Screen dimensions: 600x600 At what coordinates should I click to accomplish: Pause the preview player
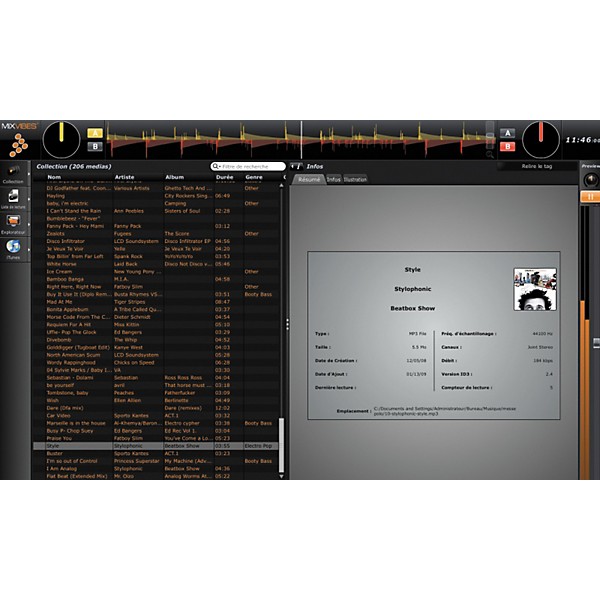(x=590, y=197)
